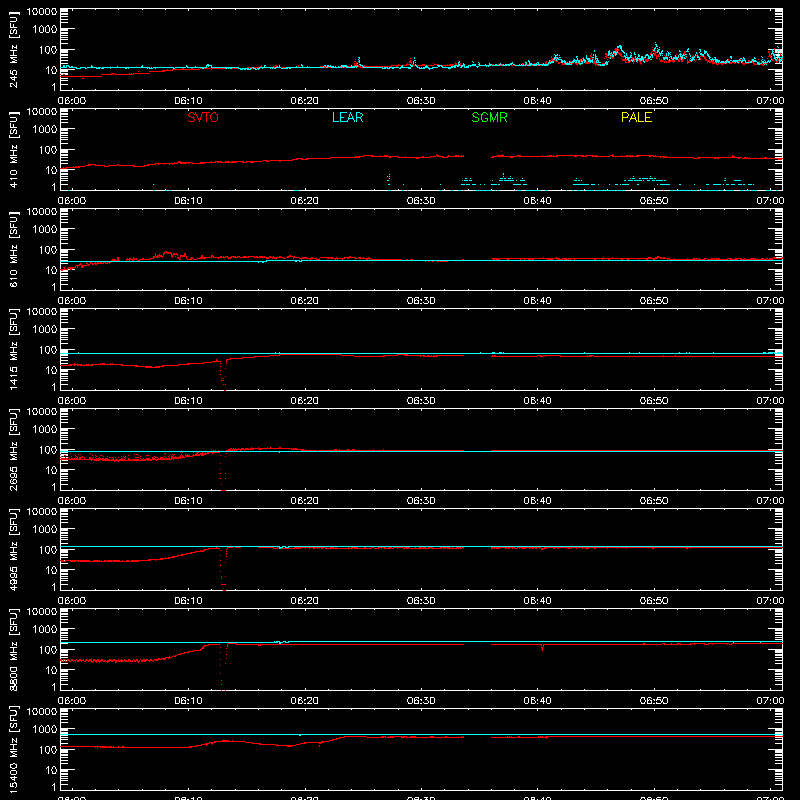This screenshot has width=800, height=800.
Task: Click 06:50 time label under 245 MHz plot
Action: 654,101
